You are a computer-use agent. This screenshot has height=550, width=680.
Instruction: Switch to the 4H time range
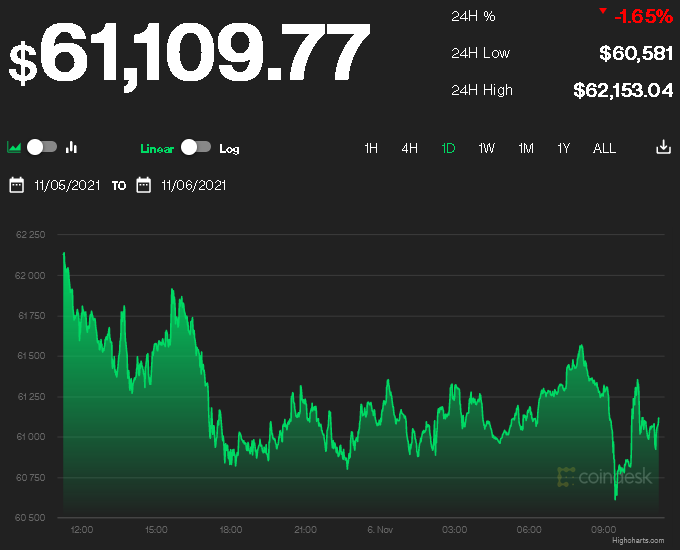tap(409, 148)
